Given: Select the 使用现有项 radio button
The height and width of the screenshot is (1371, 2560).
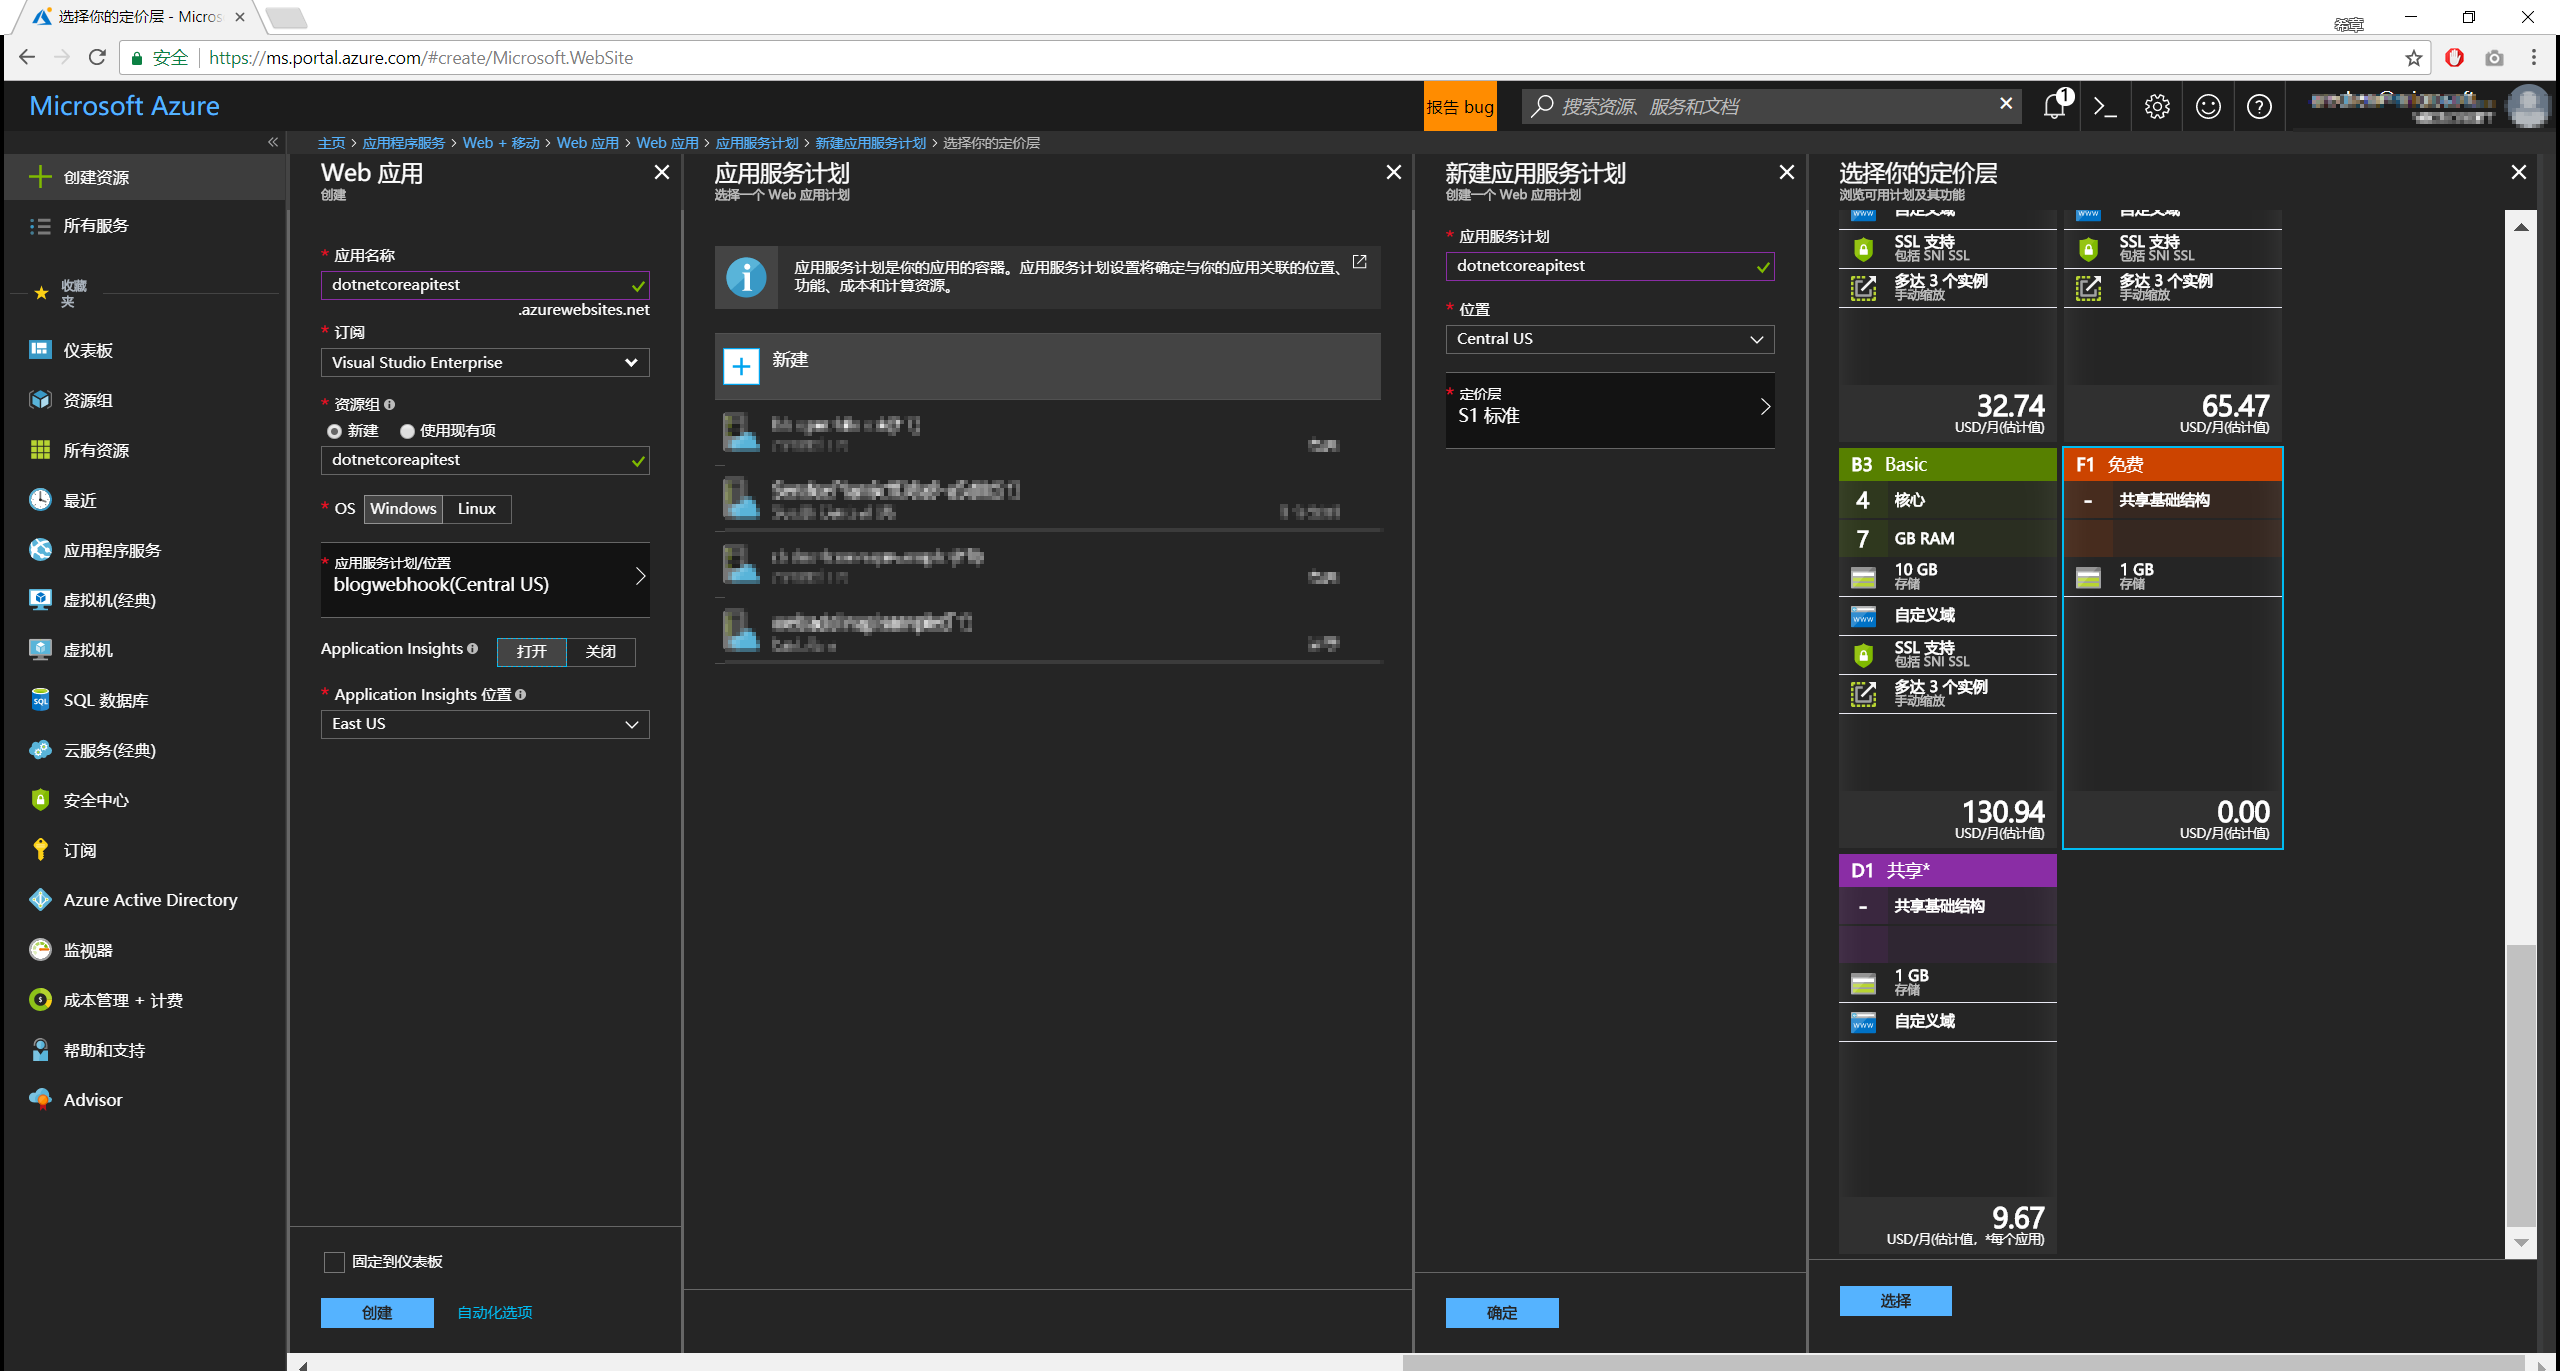Looking at the screenshot, I should pos(407,431).
